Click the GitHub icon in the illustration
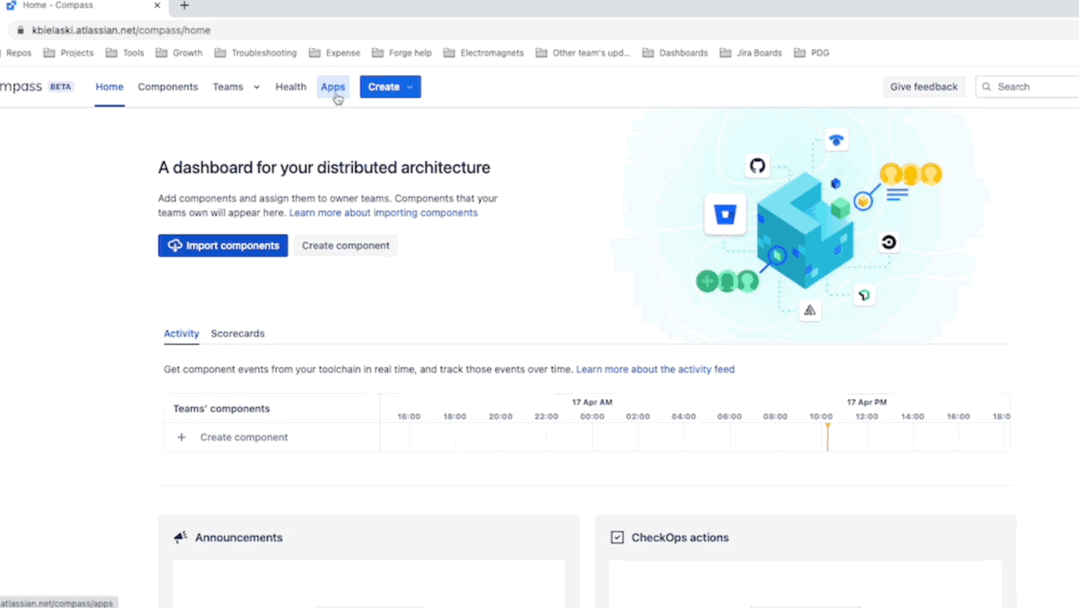1080x608 pixels. click(758, 166)
